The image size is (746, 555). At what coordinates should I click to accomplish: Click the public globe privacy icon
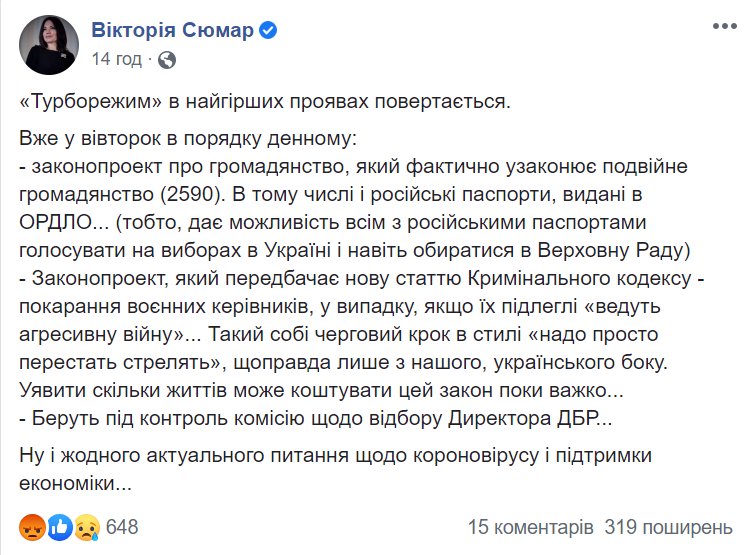[167, 60]
